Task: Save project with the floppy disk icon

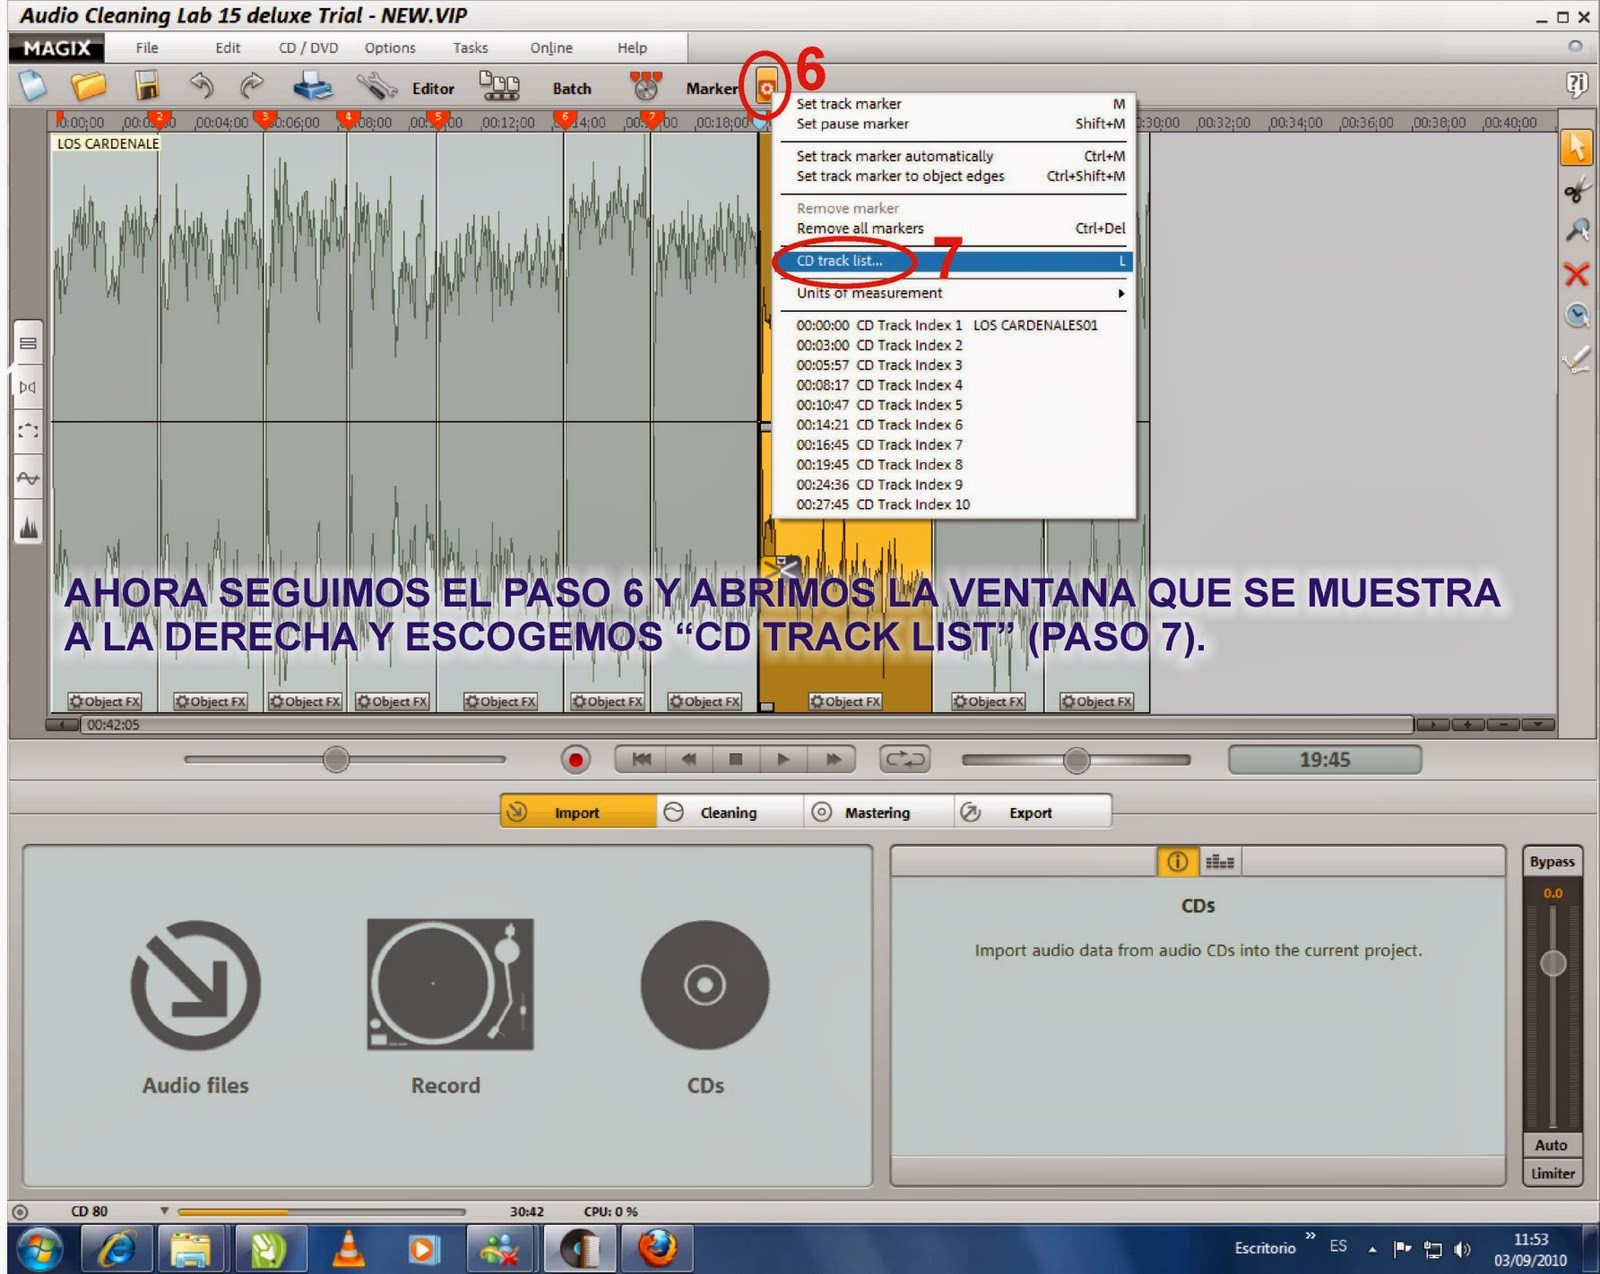Action: tap(147, 87)
